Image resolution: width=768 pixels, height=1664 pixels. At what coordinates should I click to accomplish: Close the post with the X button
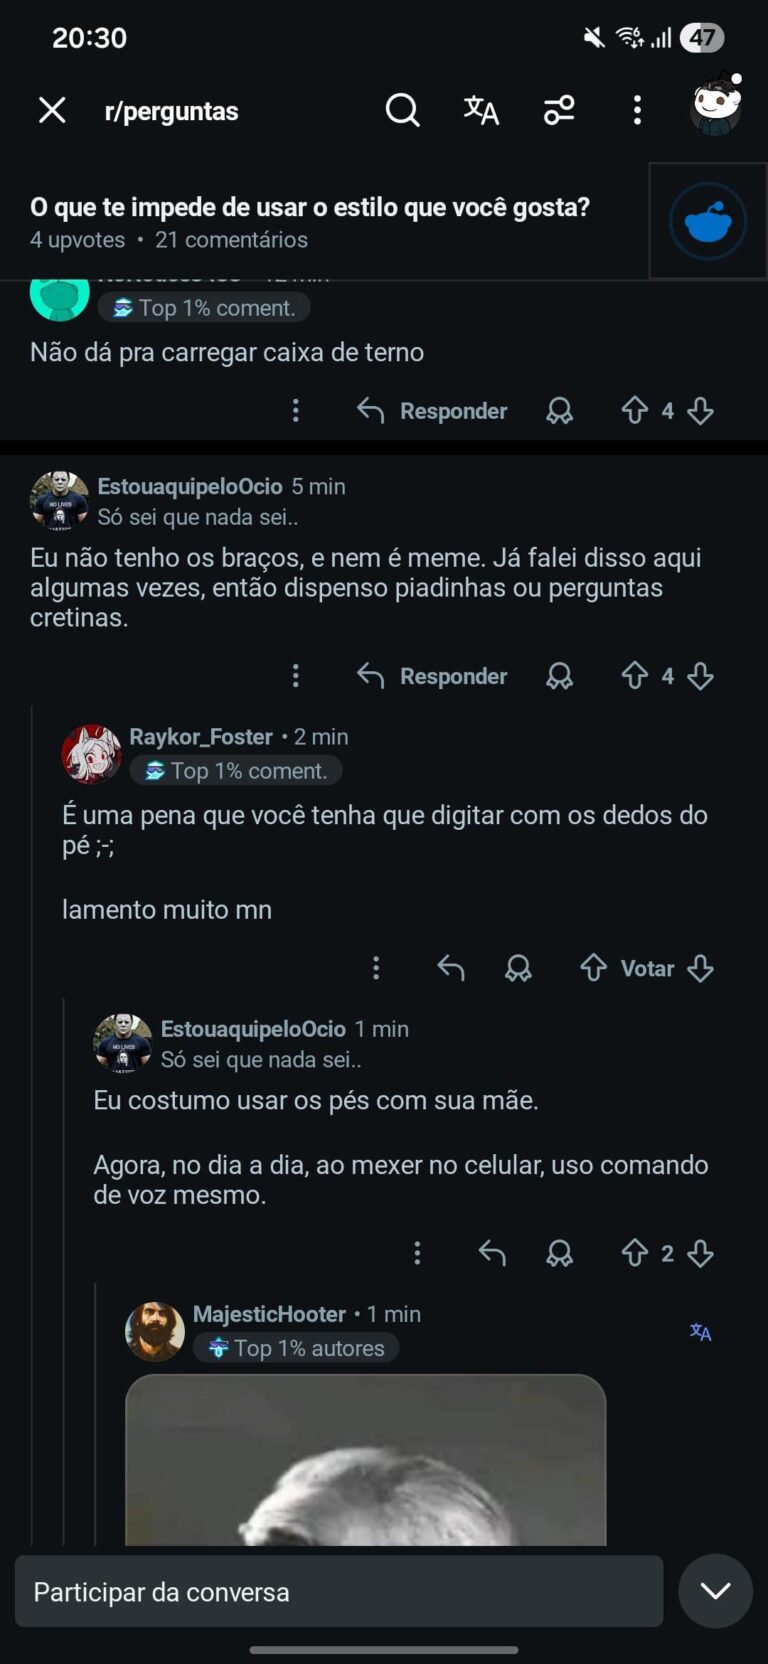(x=52, y=110)
